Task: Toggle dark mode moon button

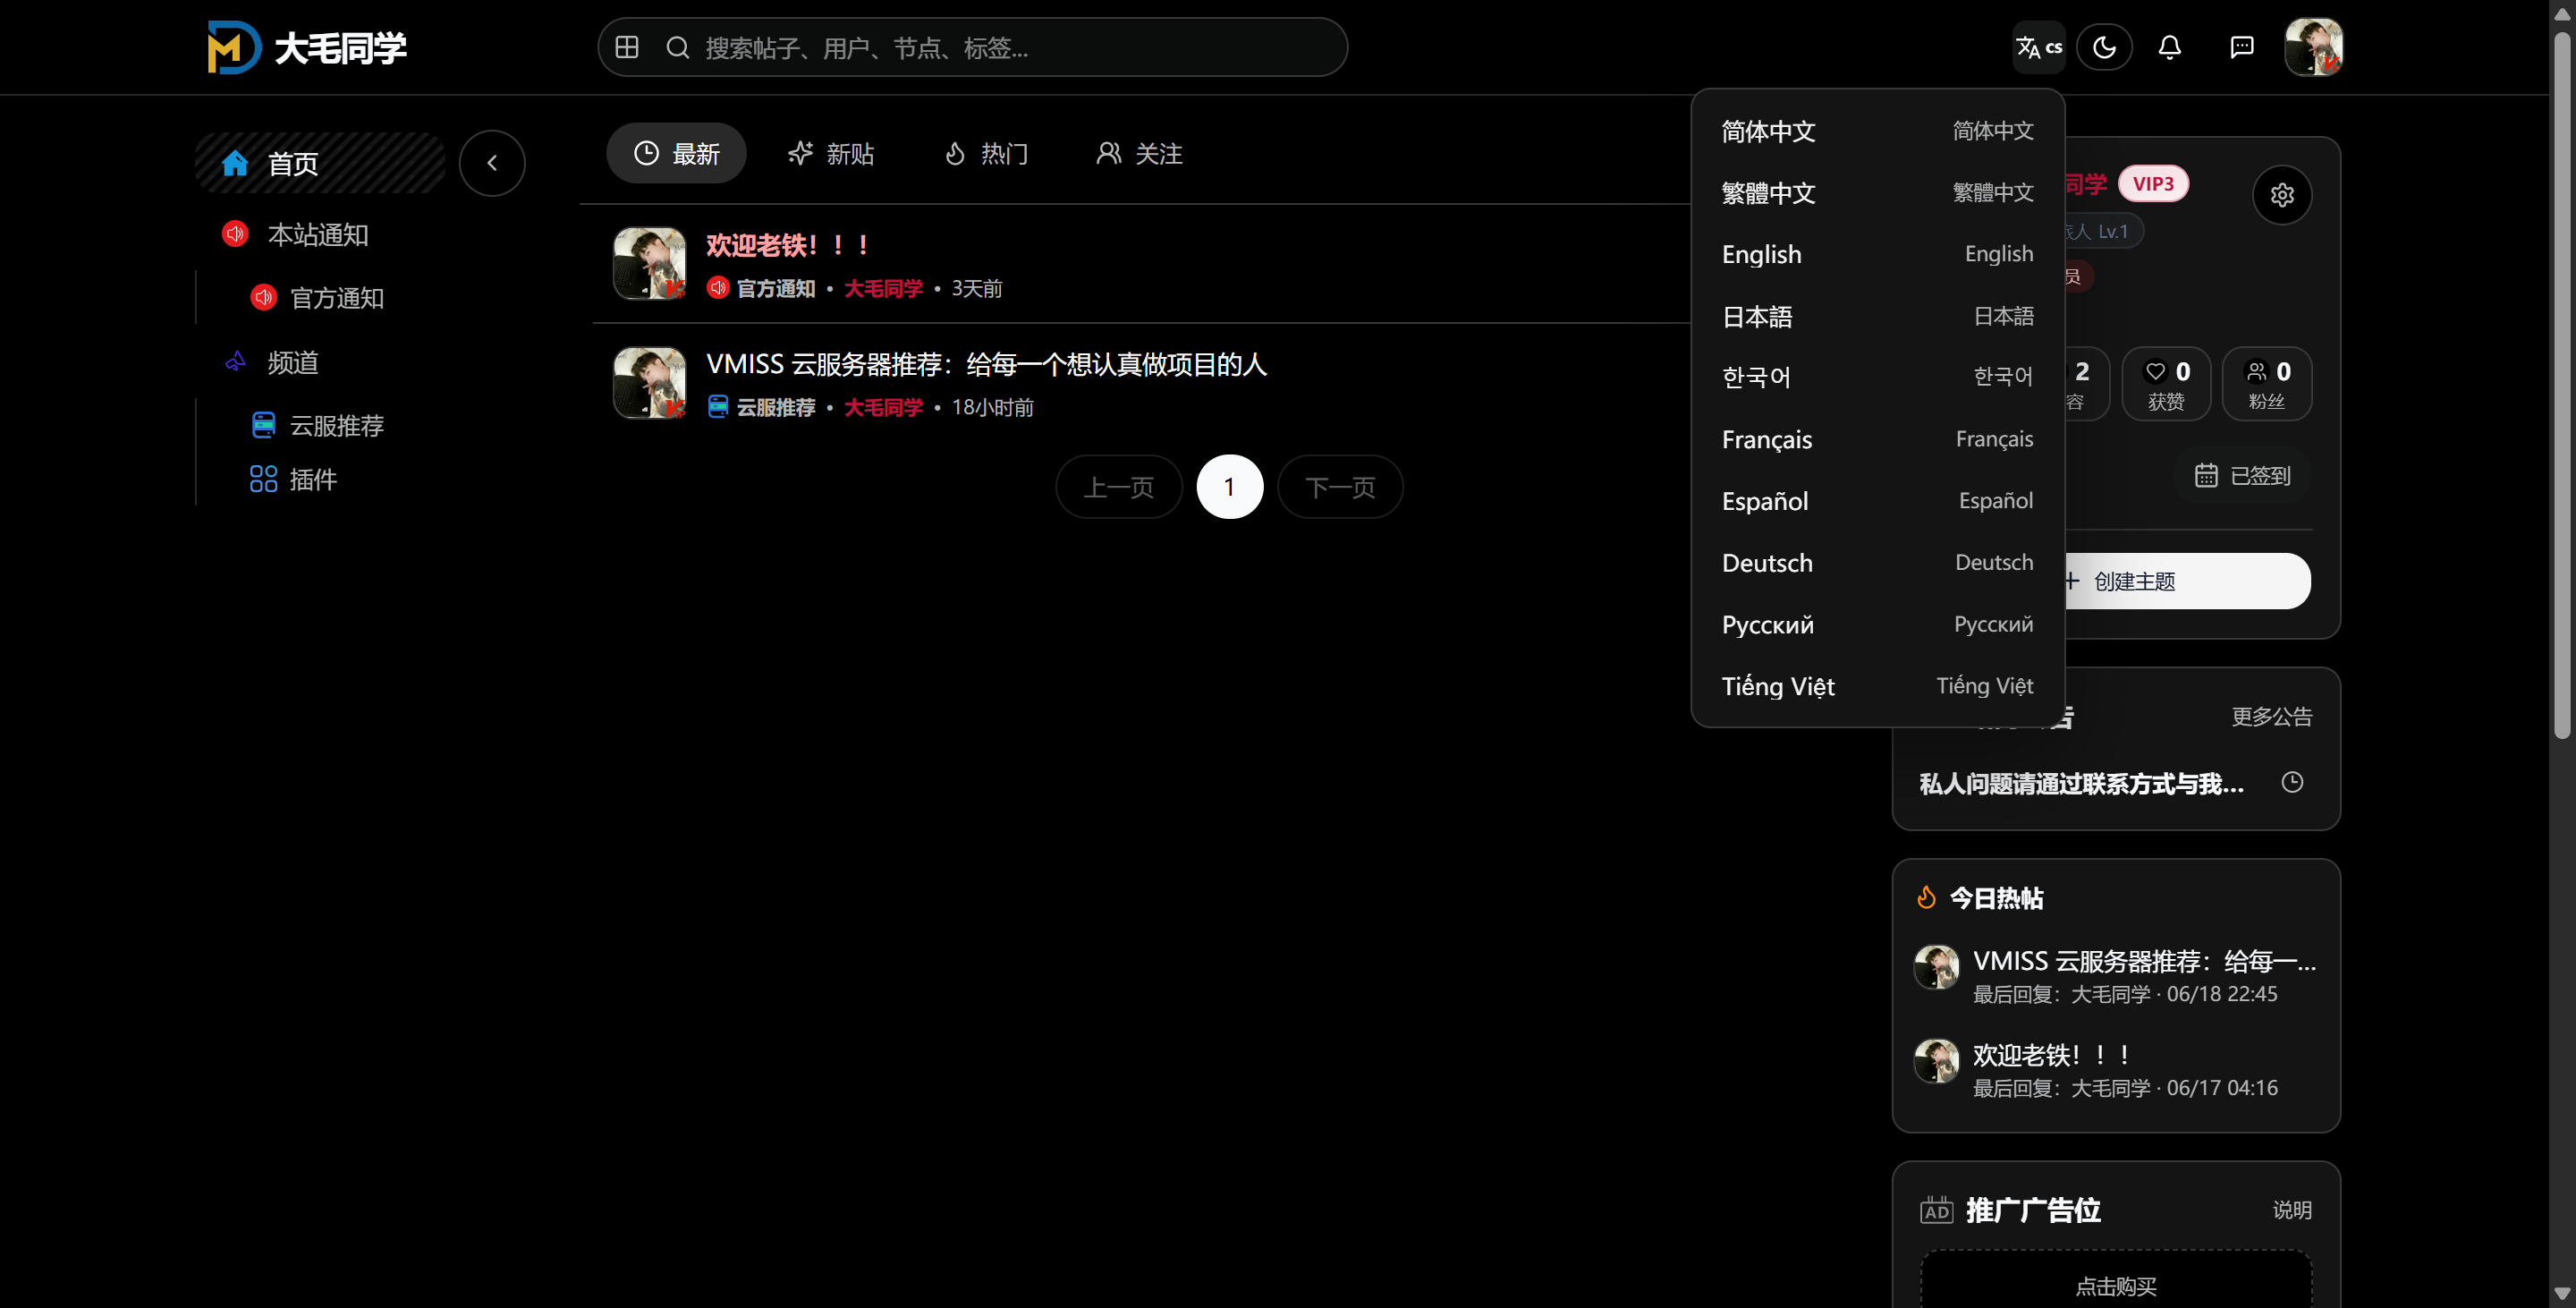Action: pos(2104,47)
